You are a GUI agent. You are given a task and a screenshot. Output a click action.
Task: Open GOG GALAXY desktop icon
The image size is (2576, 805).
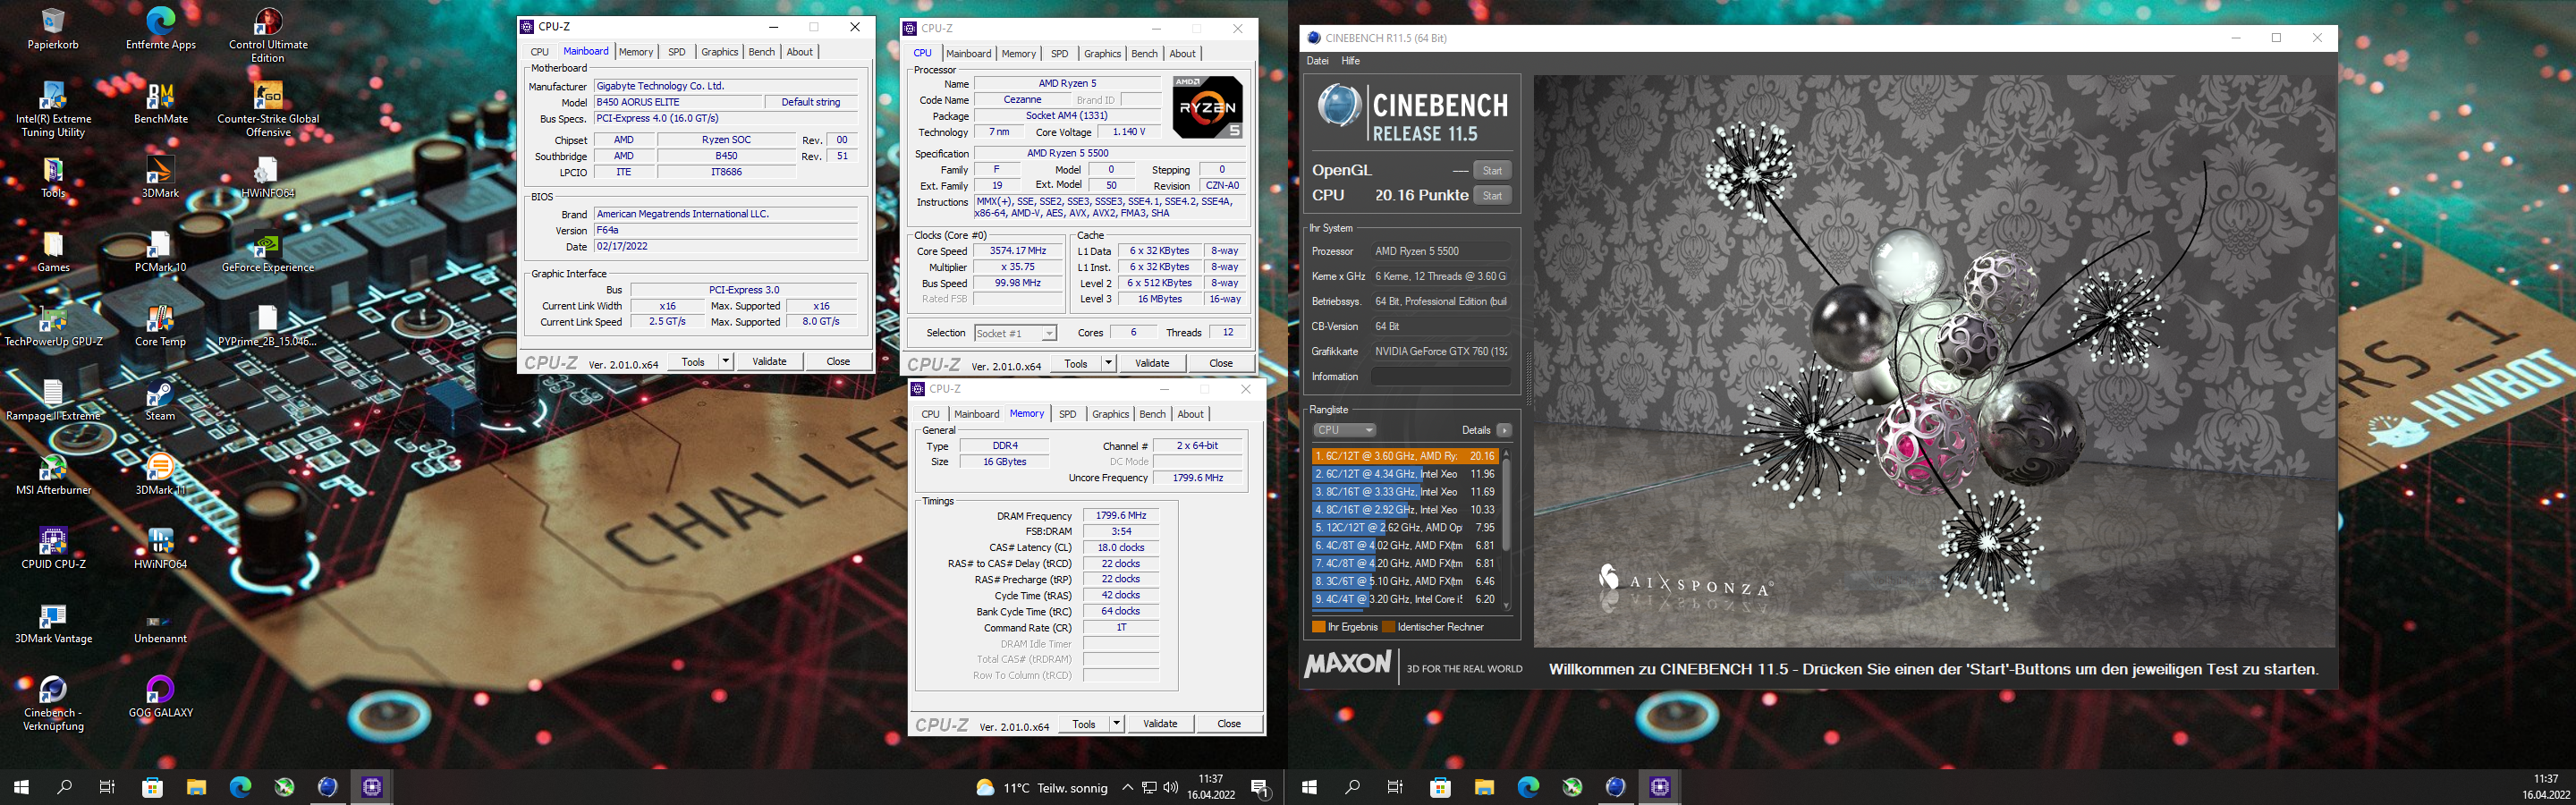tap(160, 698)
